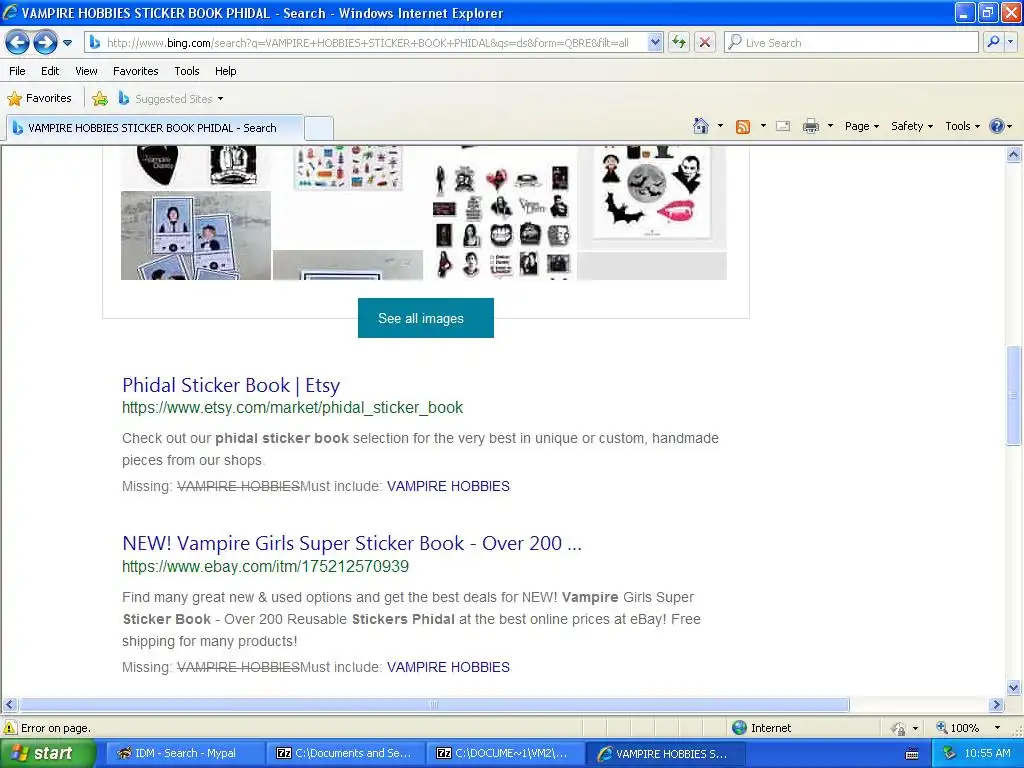This screenshot has width=1024, height=768.
Task: Click the See all images button
Action: pos(426,318)
